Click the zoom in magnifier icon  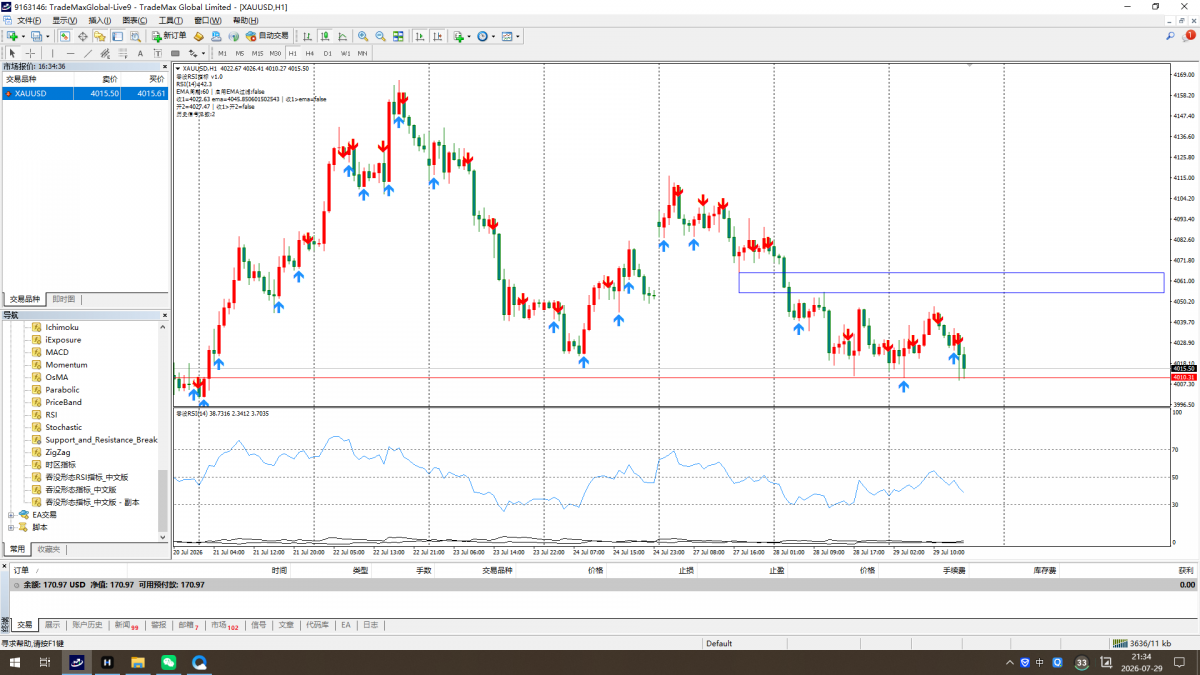pyautogui.click(x=363, y=36)
